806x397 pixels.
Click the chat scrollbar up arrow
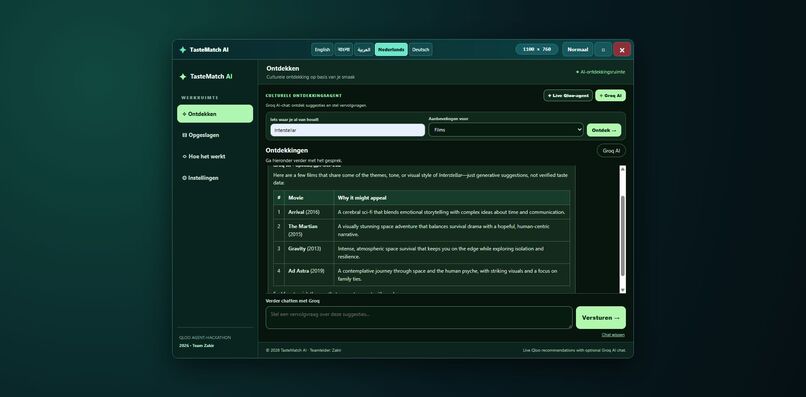point(623,169)
